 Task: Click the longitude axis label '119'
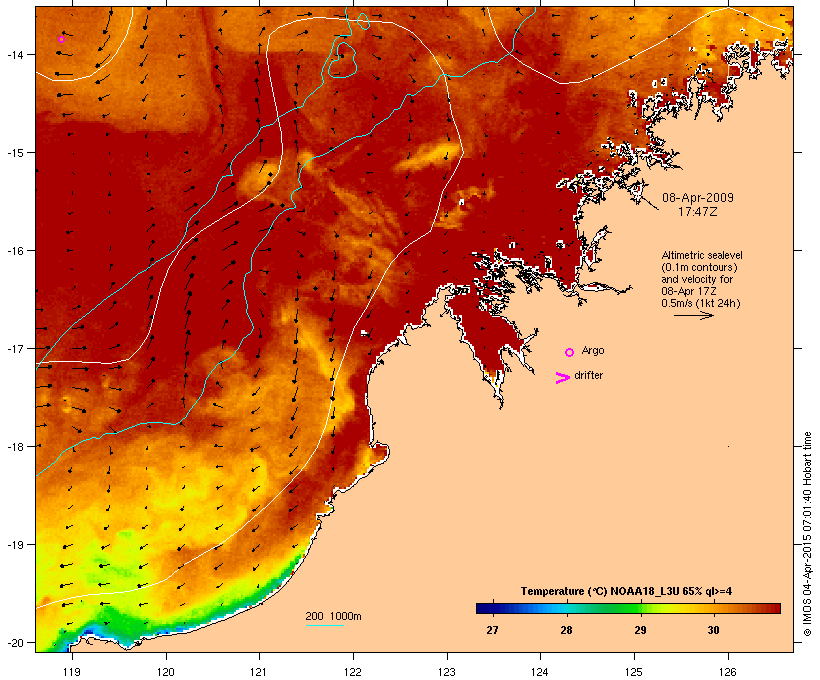pyautogui.click(x=72, y=672)
